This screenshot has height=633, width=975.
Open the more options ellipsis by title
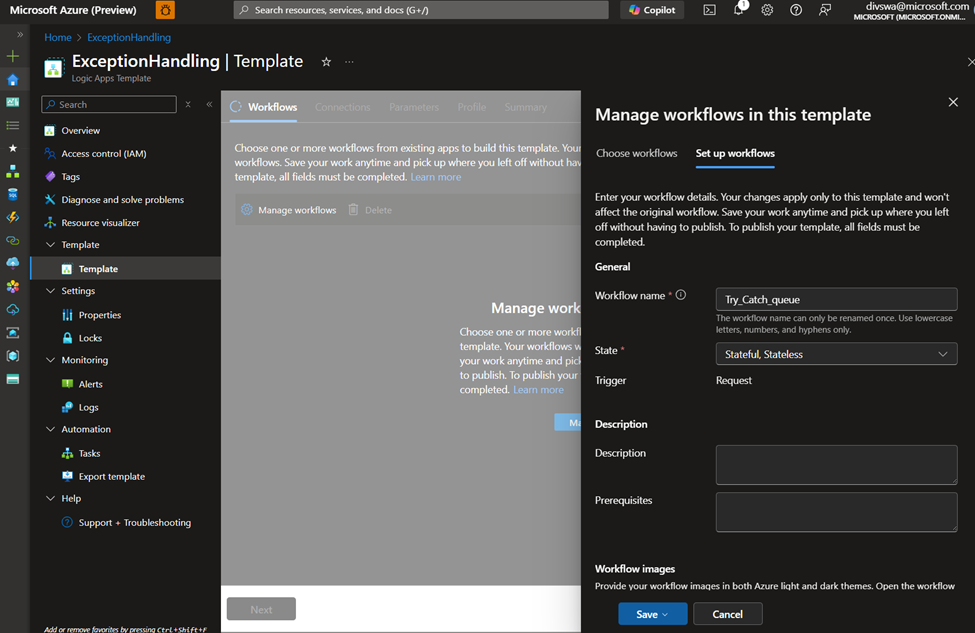[x=349, y=62]
